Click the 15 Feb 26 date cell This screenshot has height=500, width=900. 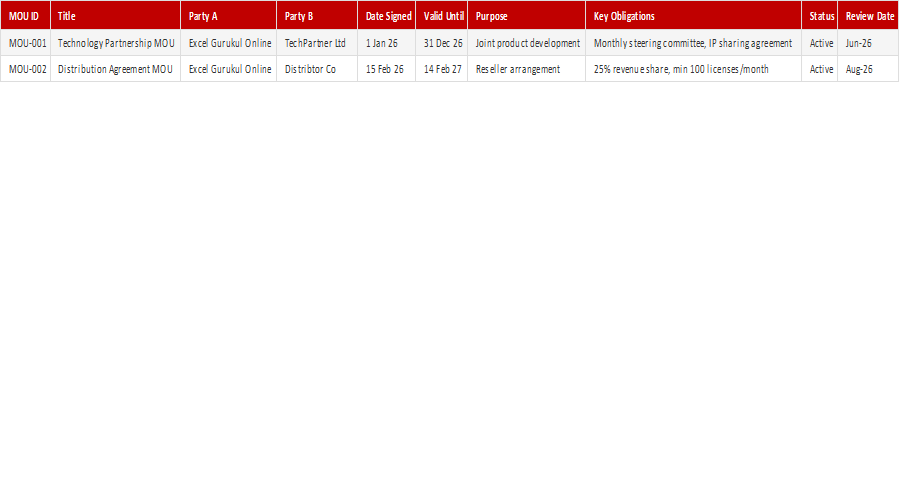click(386, 69)
